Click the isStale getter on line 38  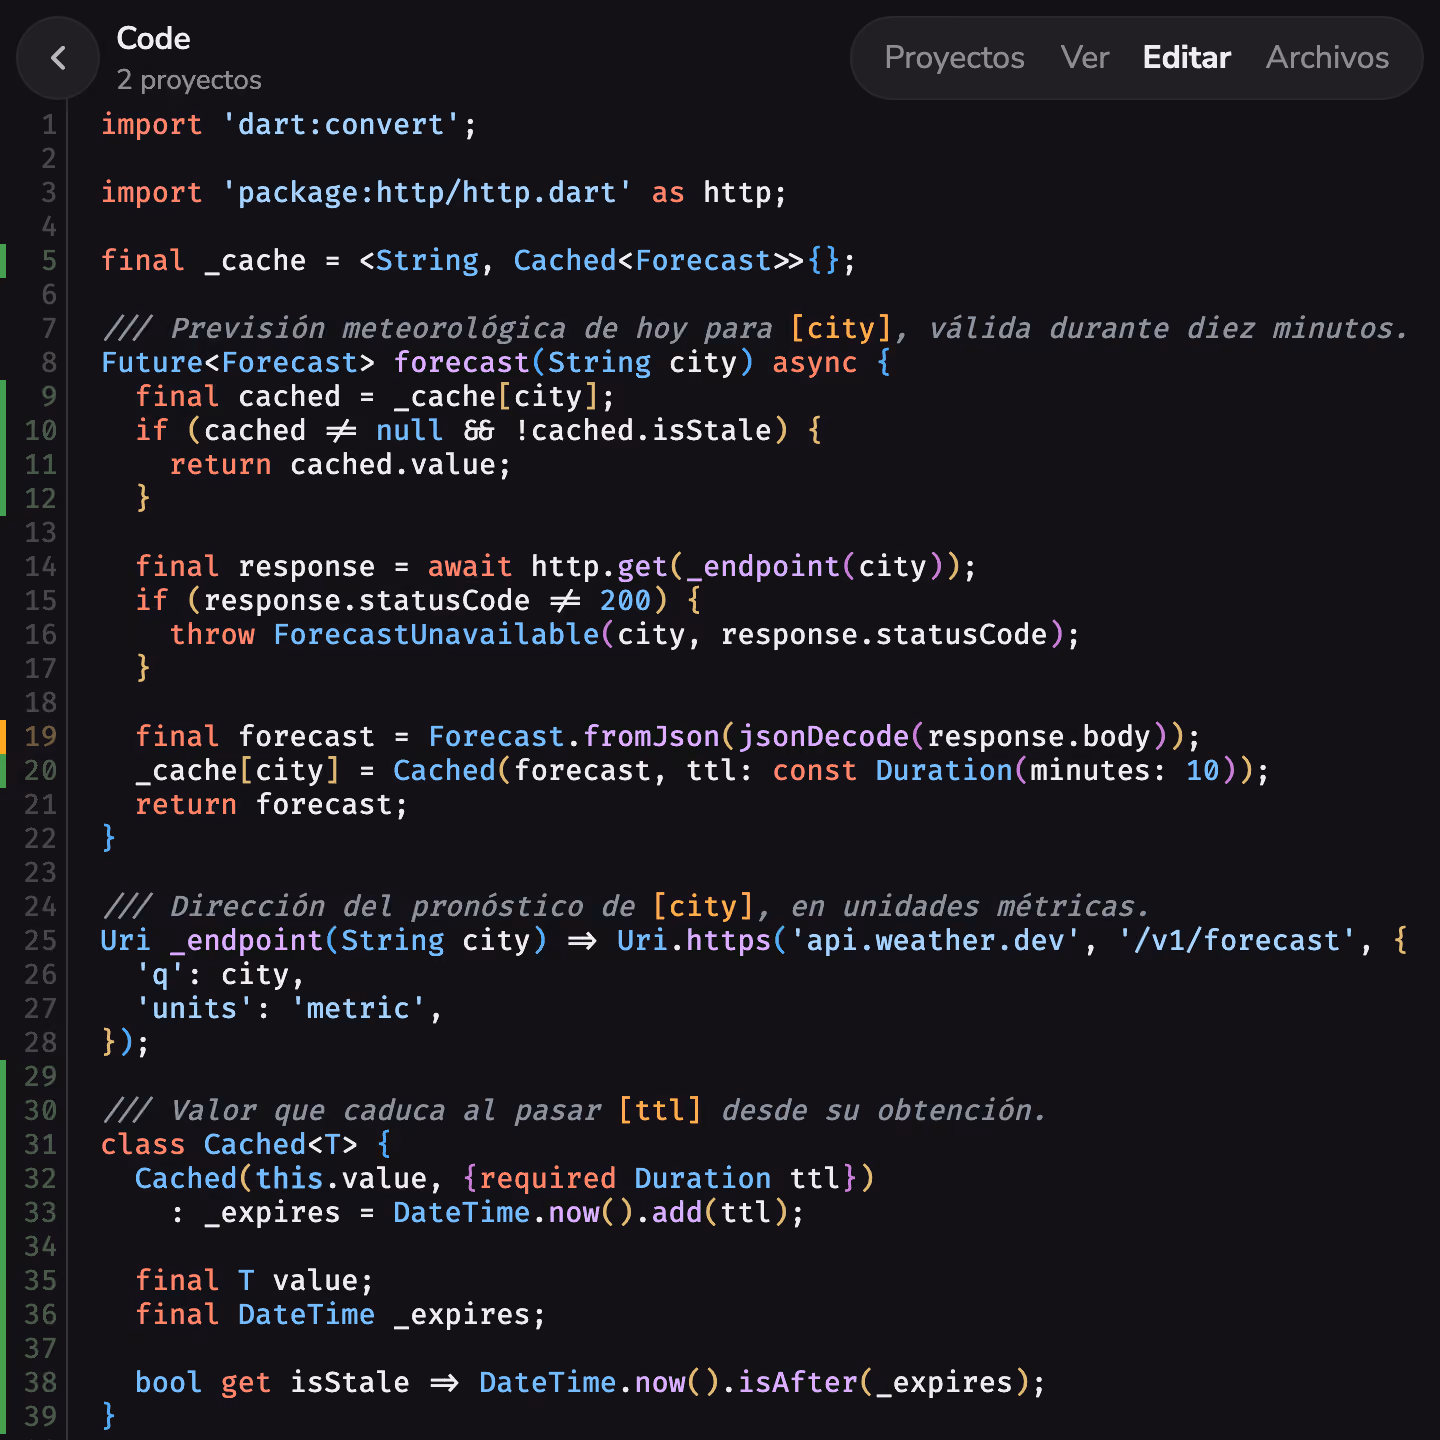(349, 1382)
